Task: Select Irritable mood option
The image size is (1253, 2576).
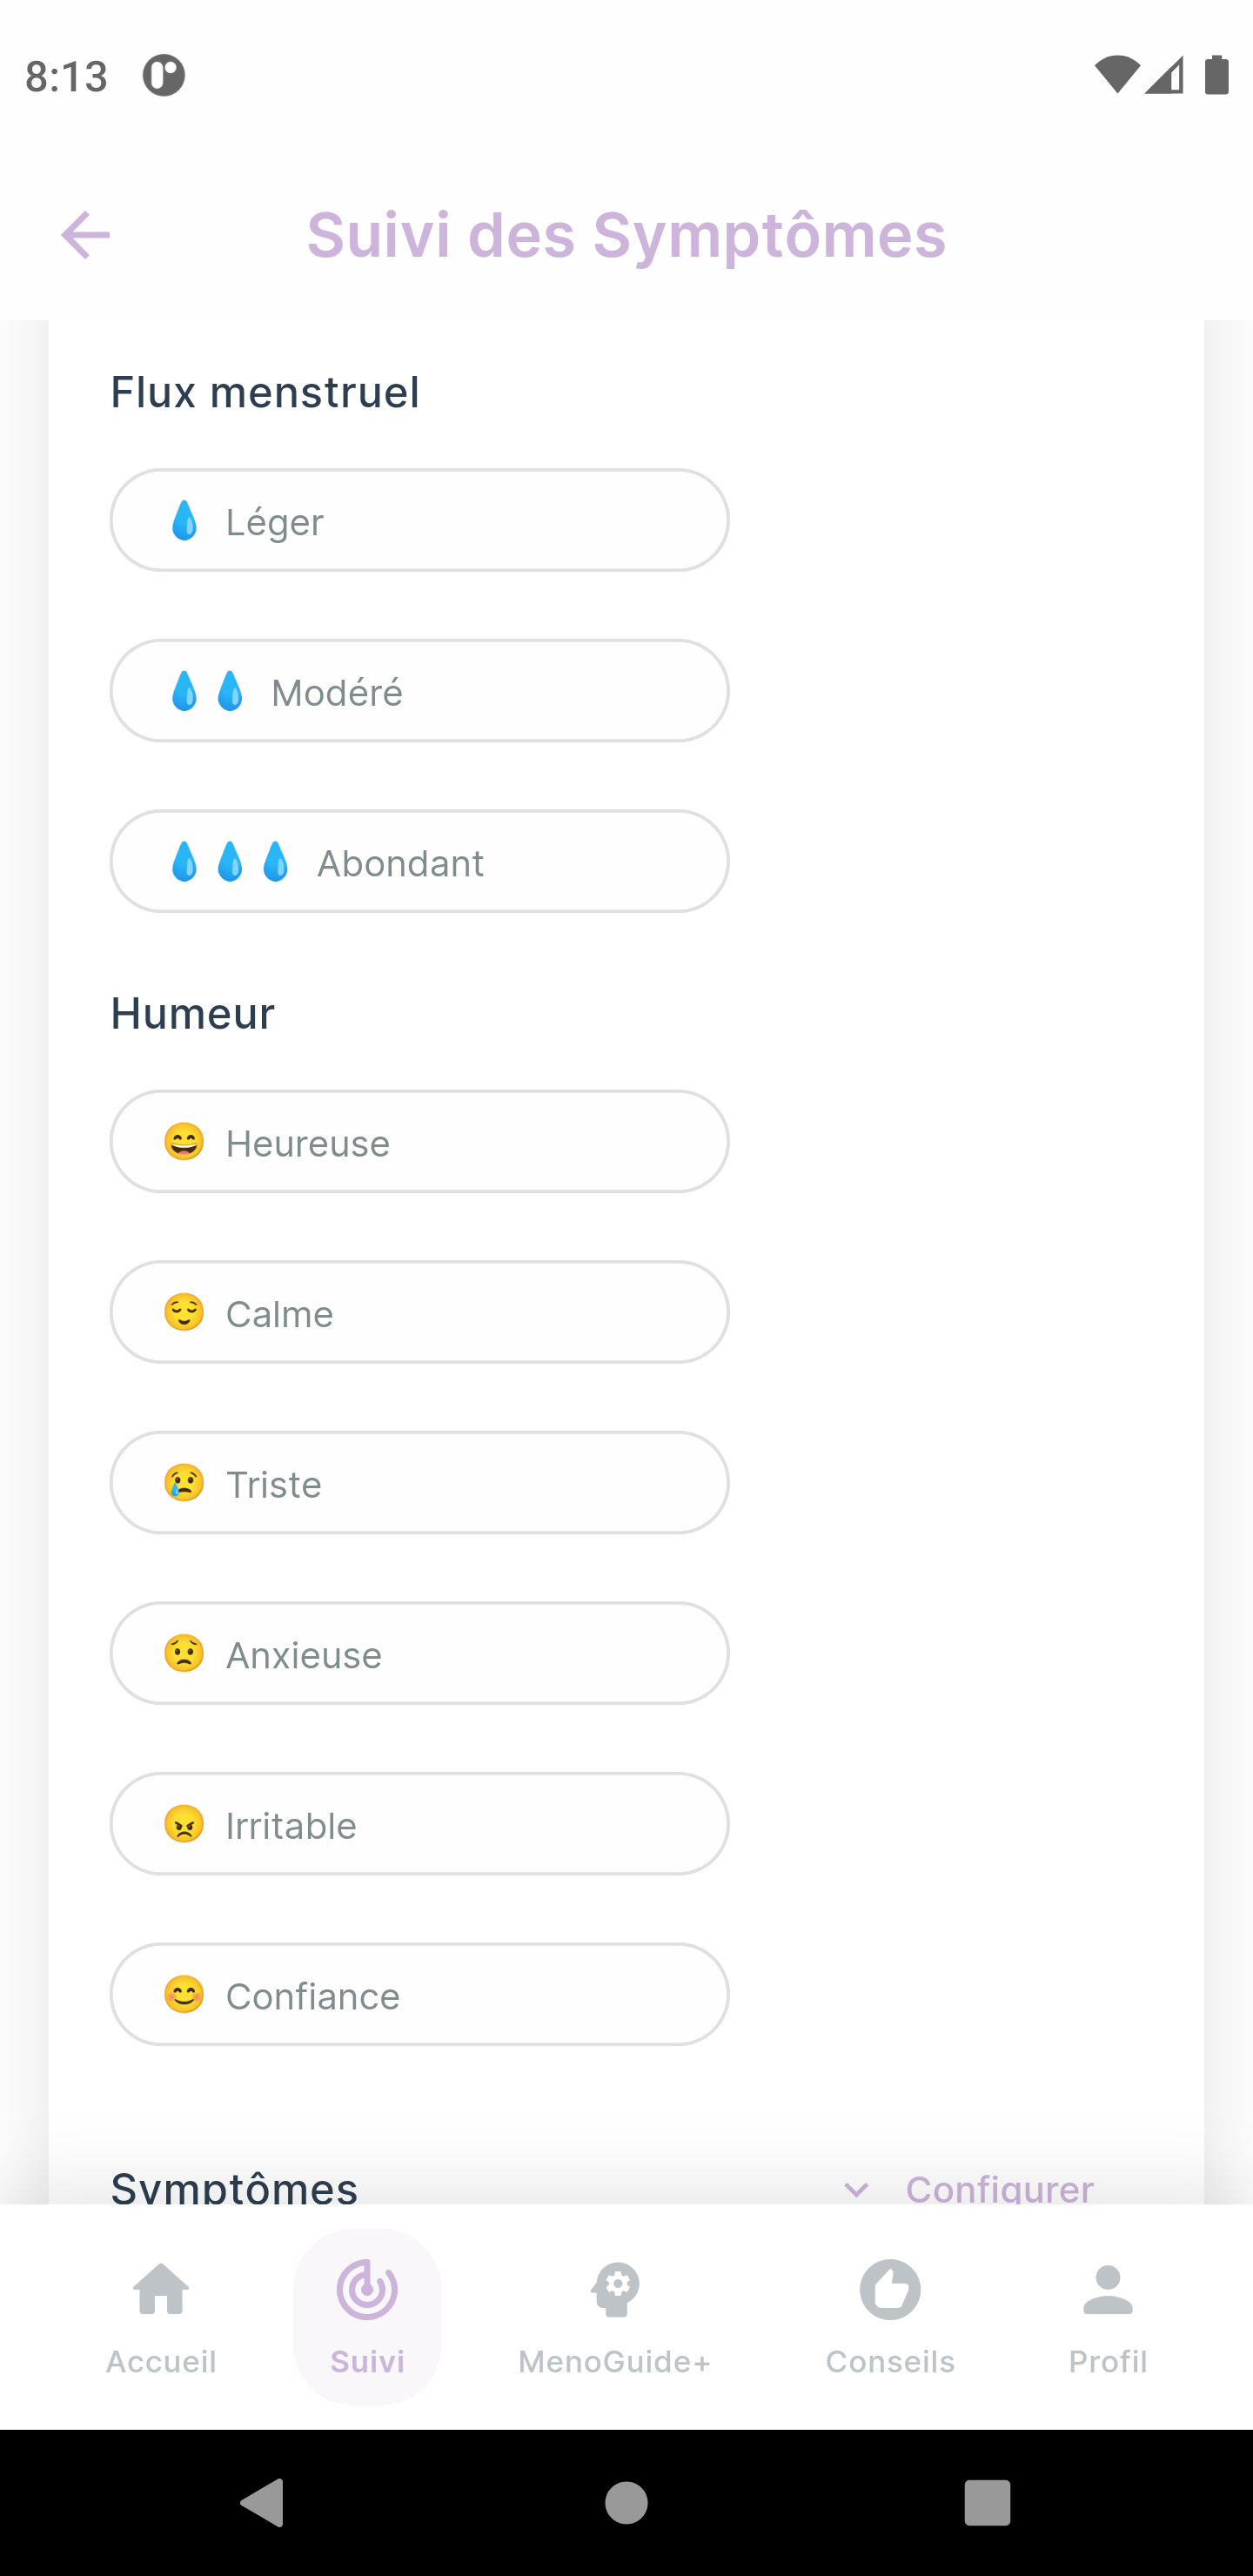Action: click(x=419, y=1825)
